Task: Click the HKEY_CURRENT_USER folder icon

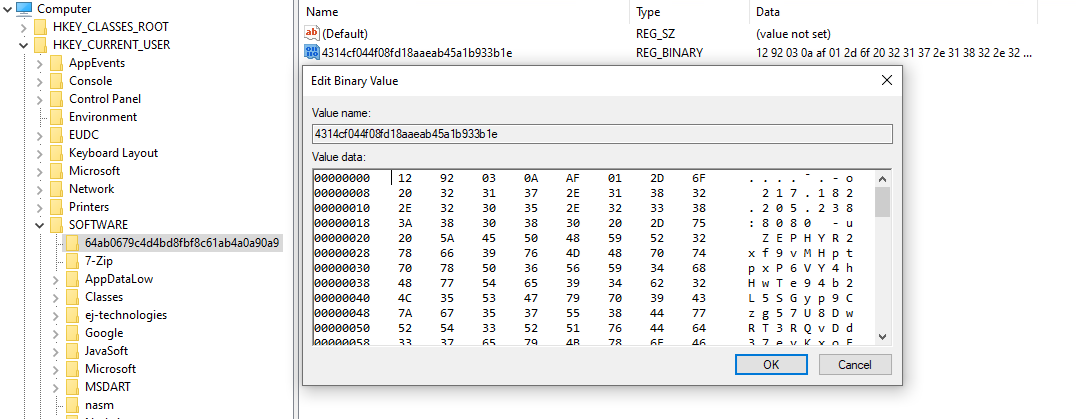Action: (x=42, y=45)
